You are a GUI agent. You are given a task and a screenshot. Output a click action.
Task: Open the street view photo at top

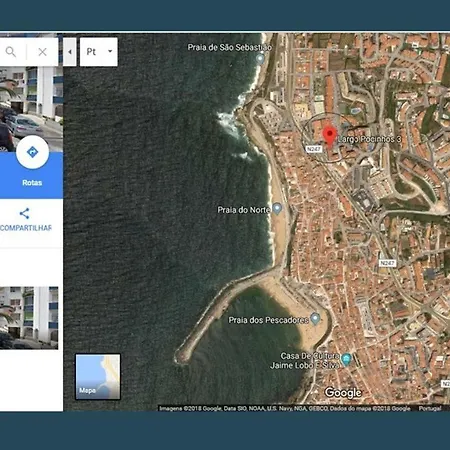[x=31, y=109]
